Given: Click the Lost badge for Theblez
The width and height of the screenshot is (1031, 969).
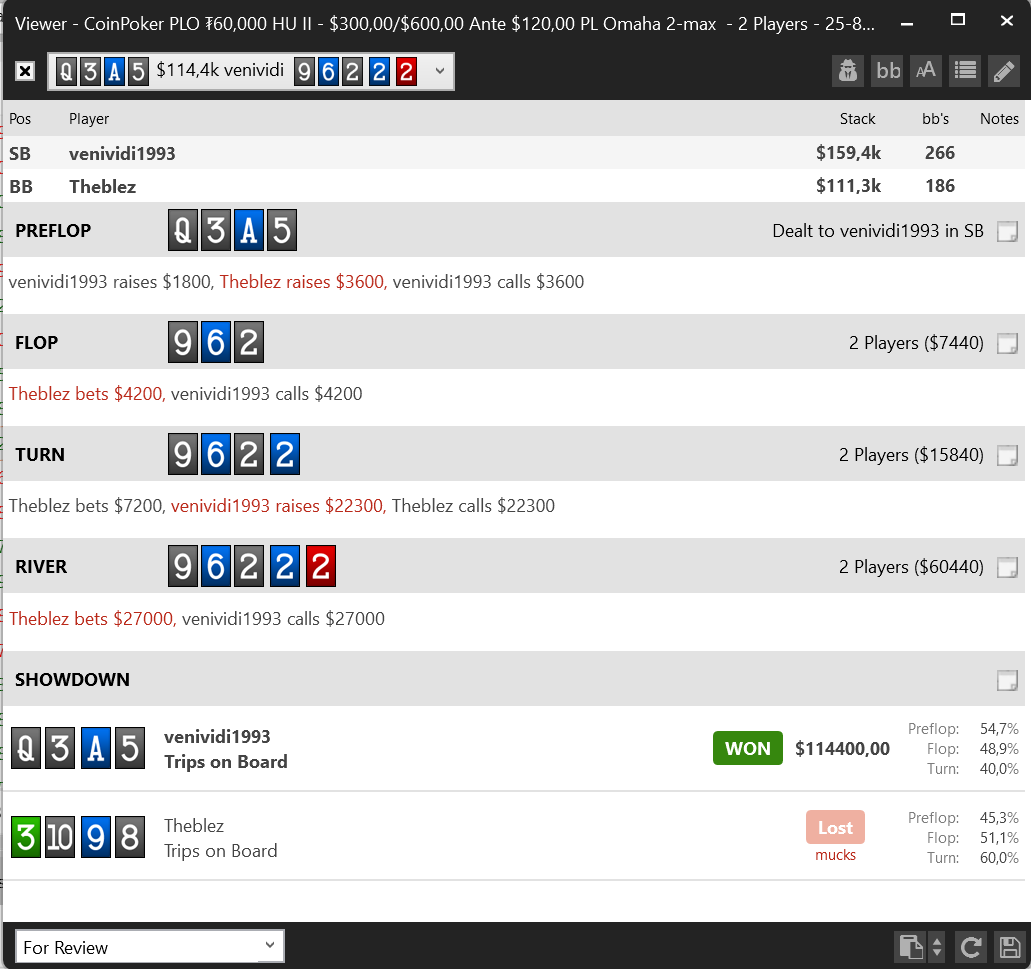Looking at the screenshot, I should point(835,827).
